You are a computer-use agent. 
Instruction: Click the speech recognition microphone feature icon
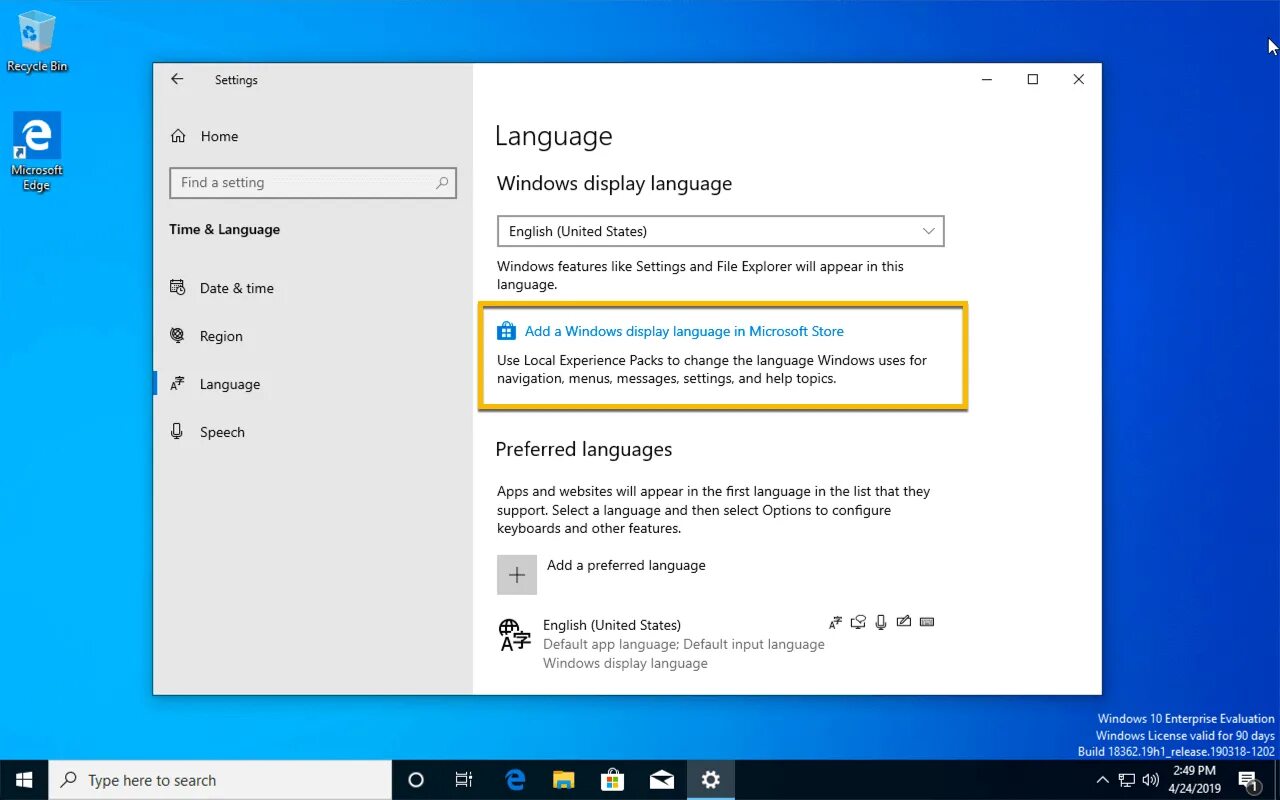coord(881,622)
